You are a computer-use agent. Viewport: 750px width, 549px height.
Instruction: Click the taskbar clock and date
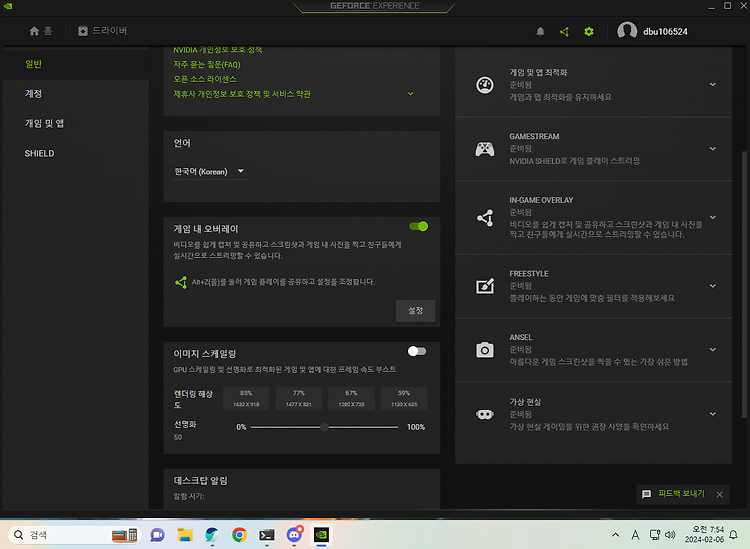[704, 535]
